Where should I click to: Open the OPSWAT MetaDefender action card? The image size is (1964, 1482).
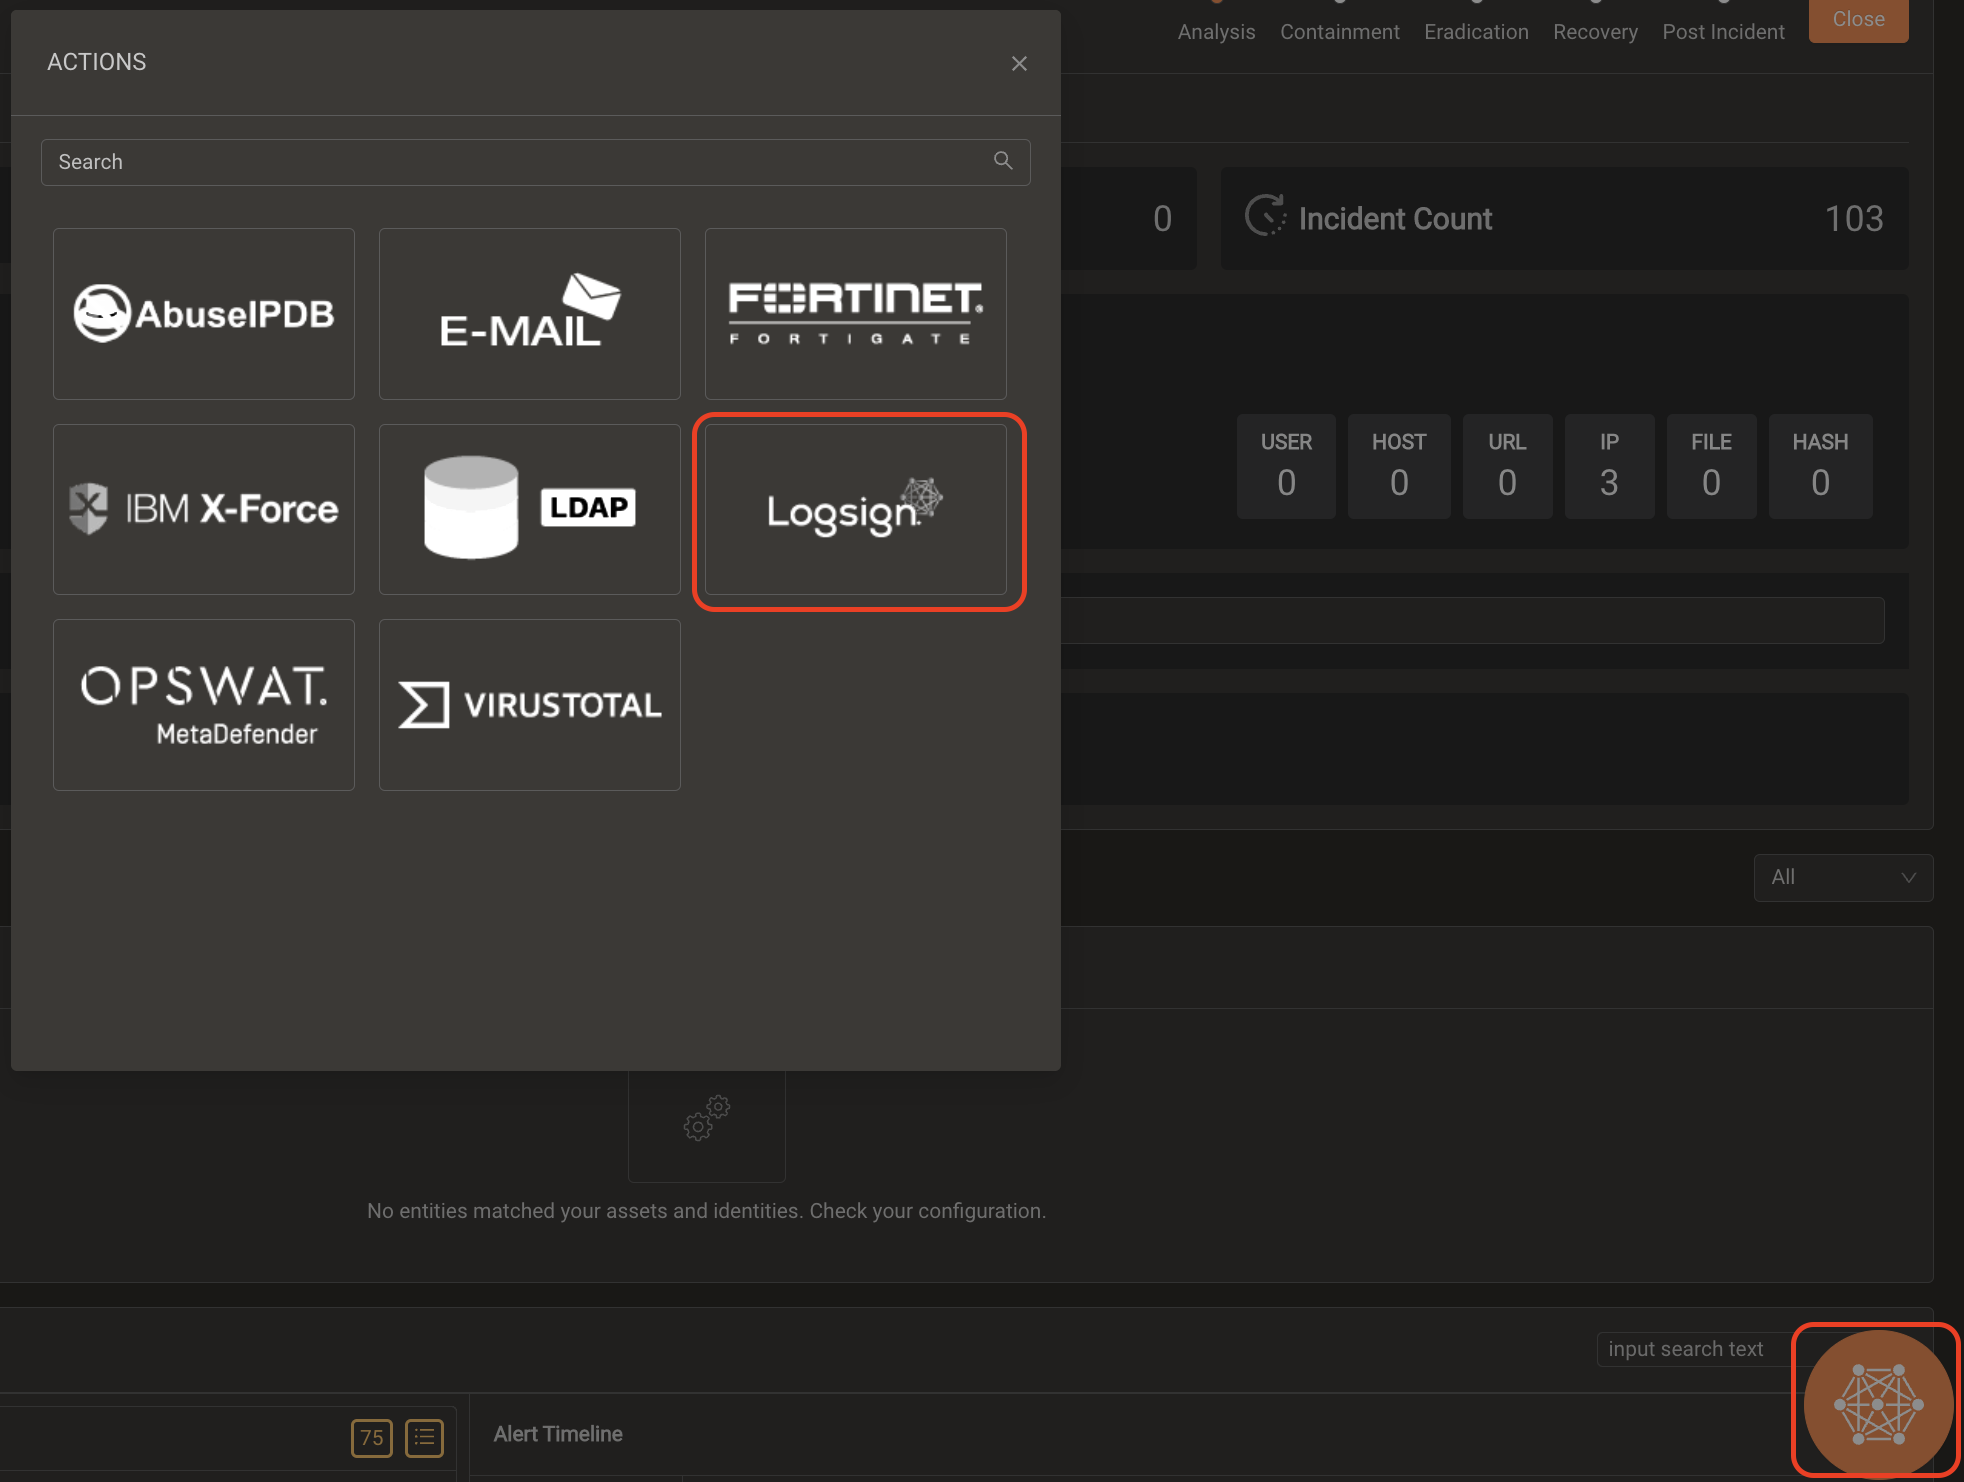pos(204,705)
